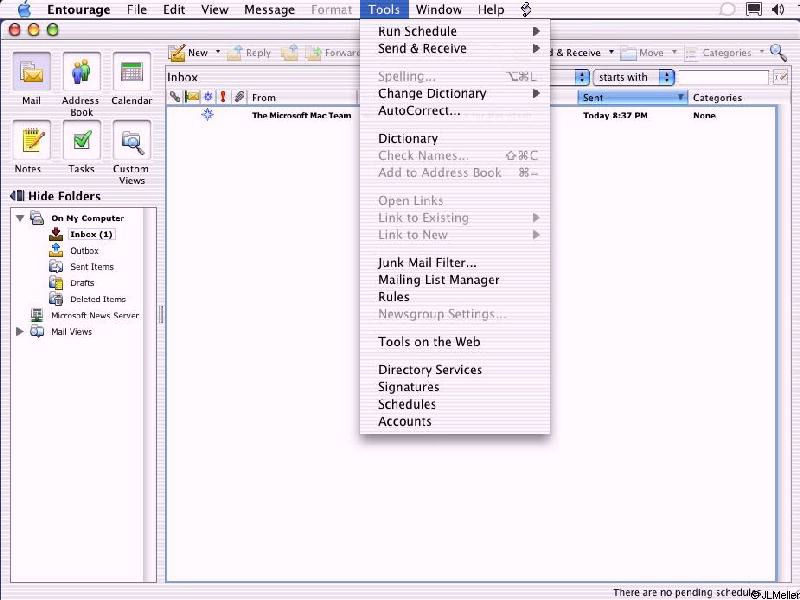Choose Tools on the Web
The width and height of the screenshot is (800, 600).
click(455, 342)
